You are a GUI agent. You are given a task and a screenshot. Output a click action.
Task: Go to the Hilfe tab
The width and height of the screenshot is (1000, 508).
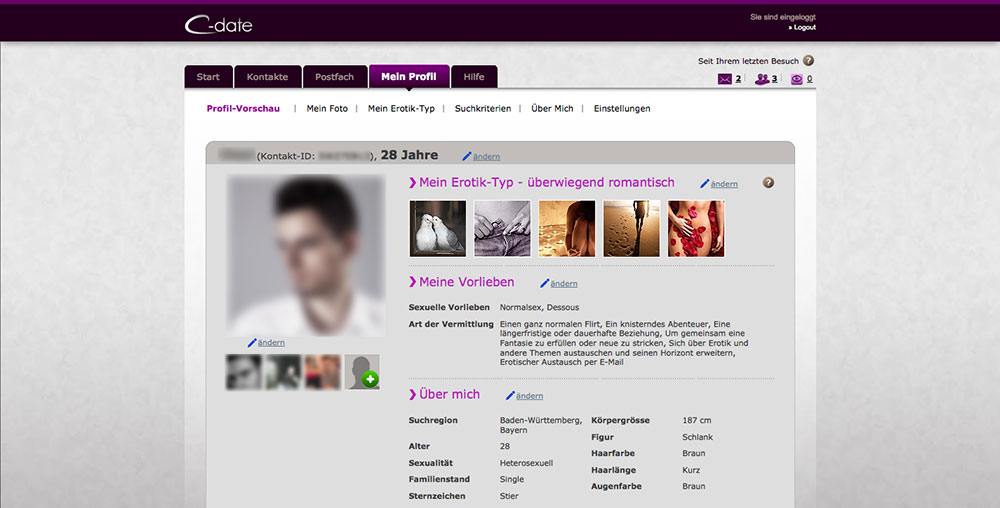click(473, 77)
